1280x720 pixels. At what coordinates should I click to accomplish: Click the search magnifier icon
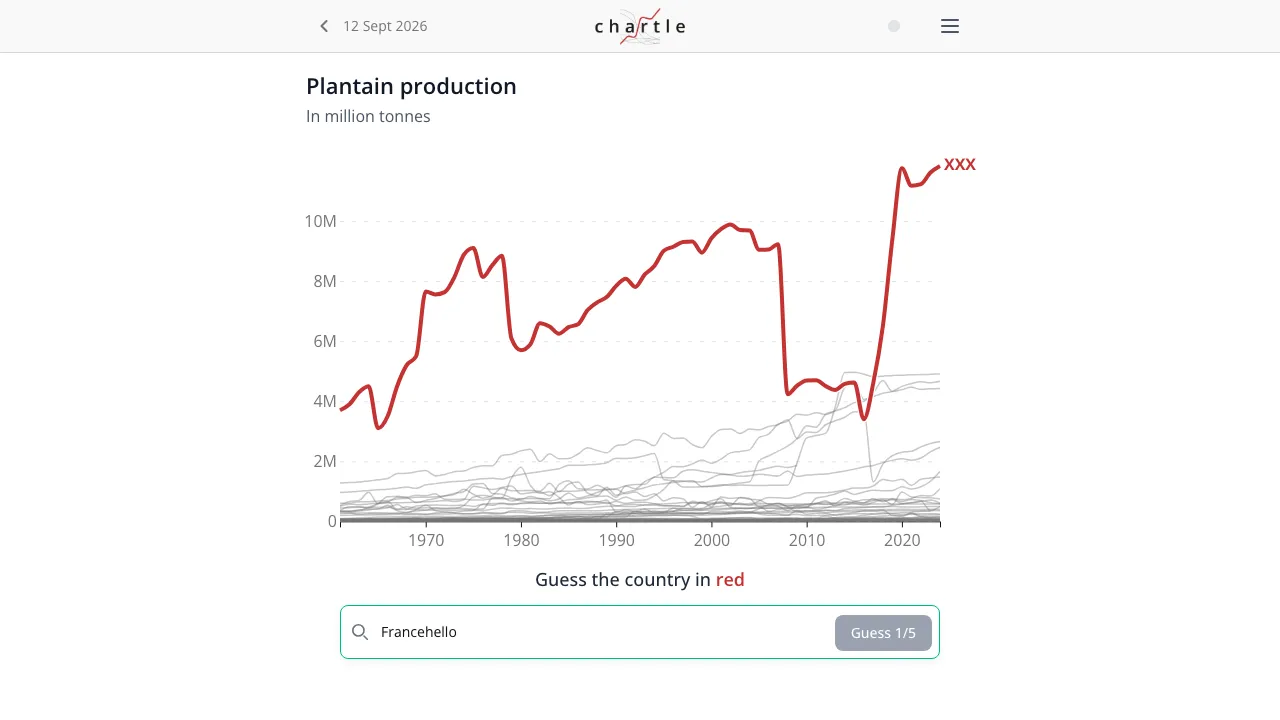pos(361,632)
